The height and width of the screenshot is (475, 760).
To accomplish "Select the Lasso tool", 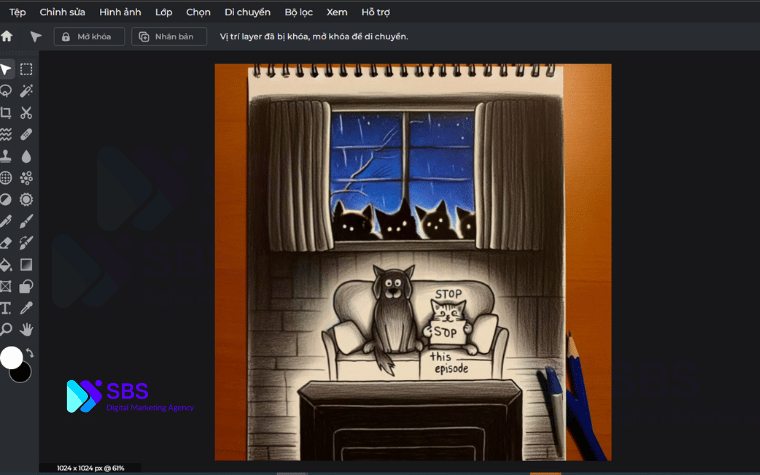I will click(6, 91).
